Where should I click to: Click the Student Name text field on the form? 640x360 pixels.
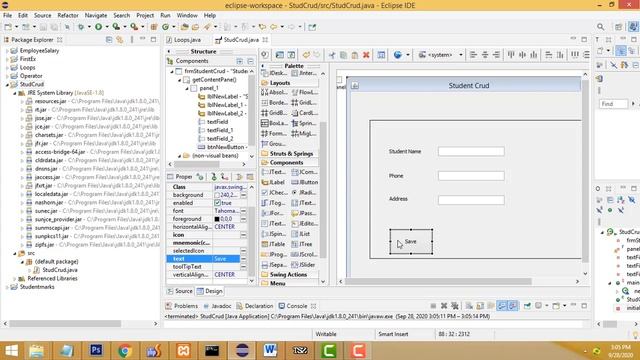coord(471,151)
